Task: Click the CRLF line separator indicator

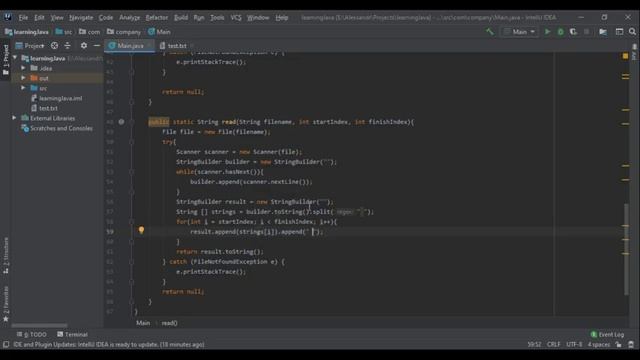Action: click(553, 345)
